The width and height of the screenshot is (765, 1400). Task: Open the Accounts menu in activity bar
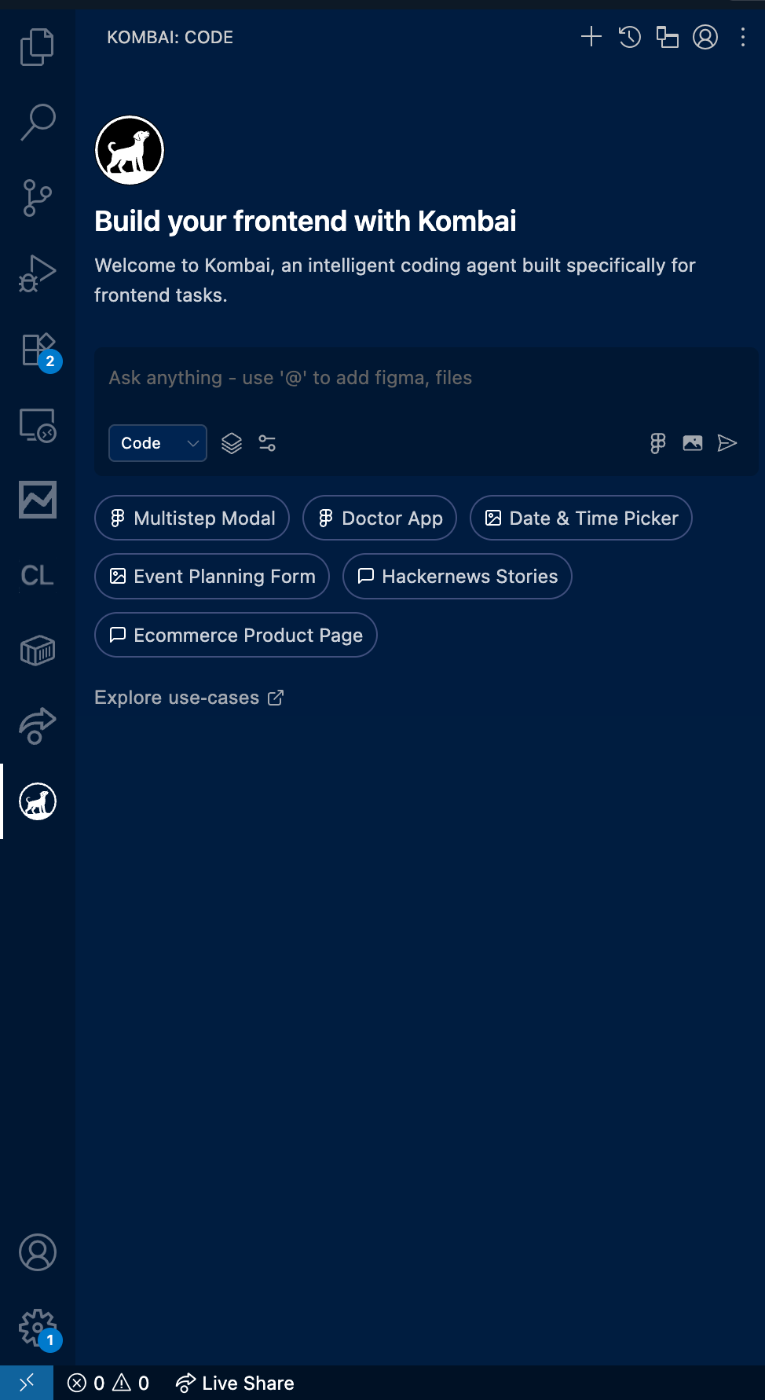[x=37, y=1252]
